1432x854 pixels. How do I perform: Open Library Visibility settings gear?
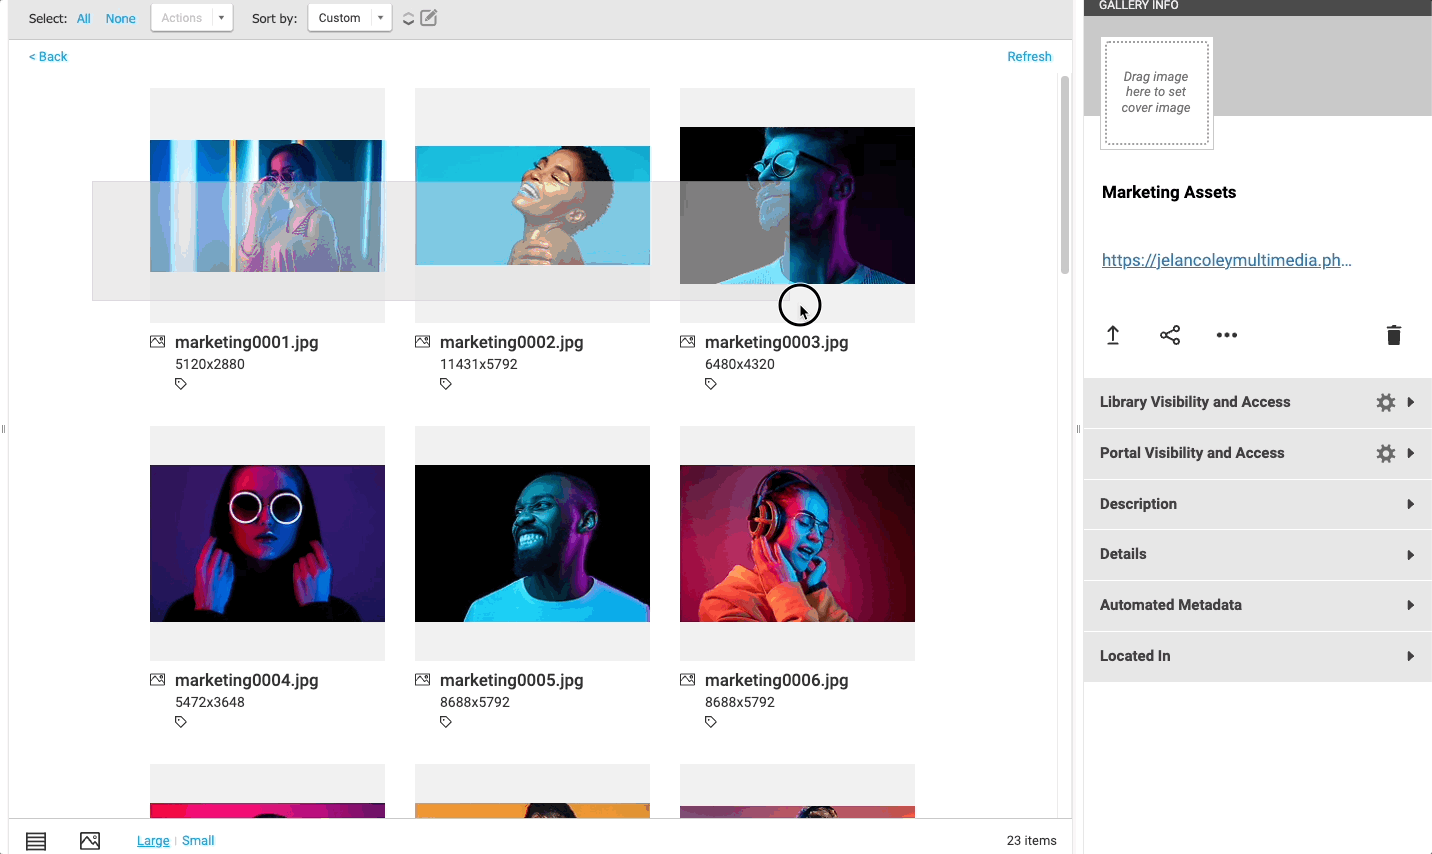pos(1386,402)
